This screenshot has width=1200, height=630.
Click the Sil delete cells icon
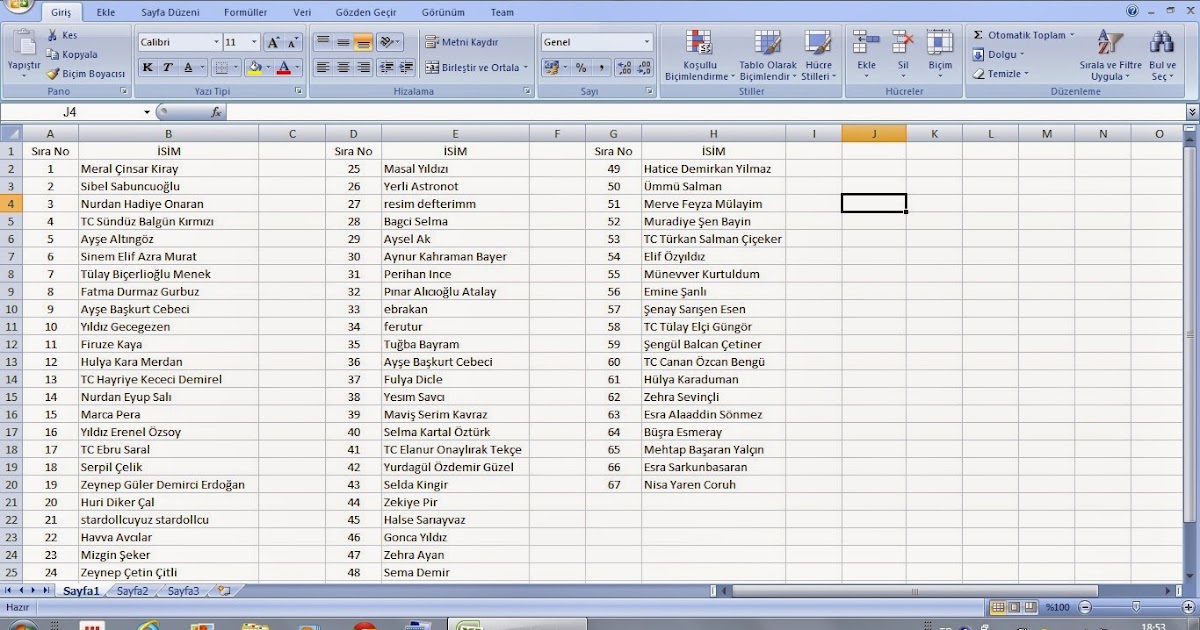tap(903, 43)
